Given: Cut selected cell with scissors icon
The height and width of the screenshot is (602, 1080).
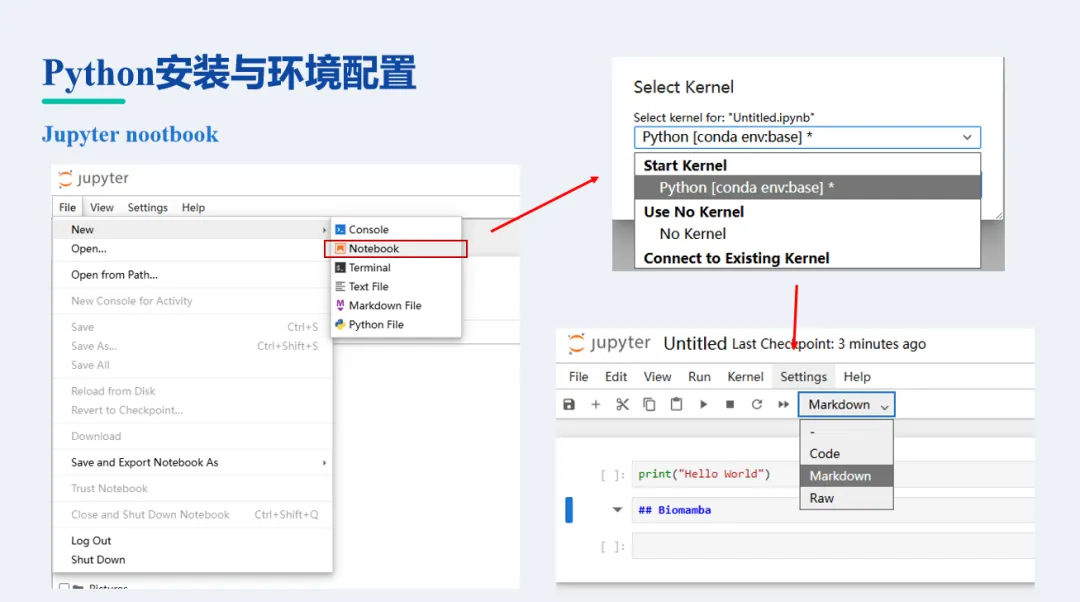Looking at the screenshot, I should pyautogui.click(x=623, y=404).
